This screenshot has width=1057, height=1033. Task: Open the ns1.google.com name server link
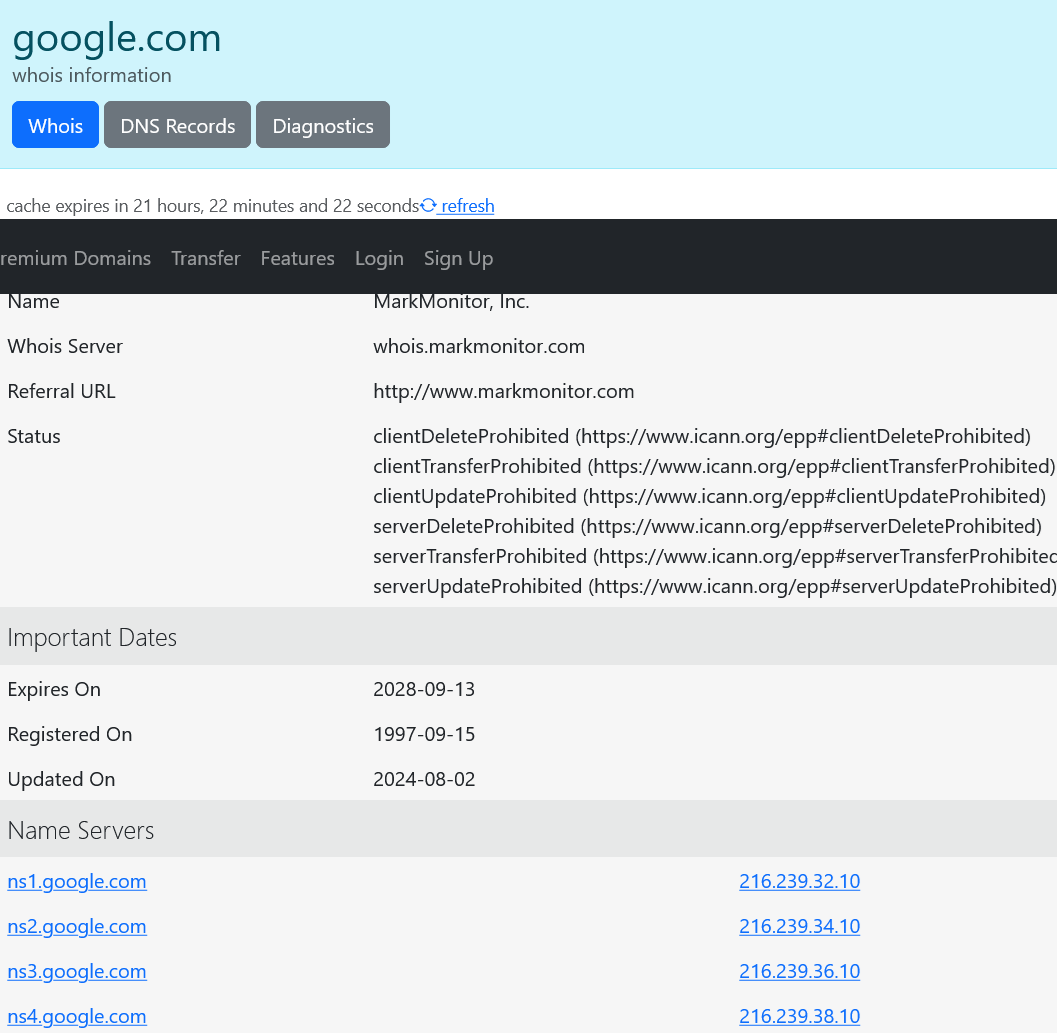pyautogui.click(x=77, y=881)
